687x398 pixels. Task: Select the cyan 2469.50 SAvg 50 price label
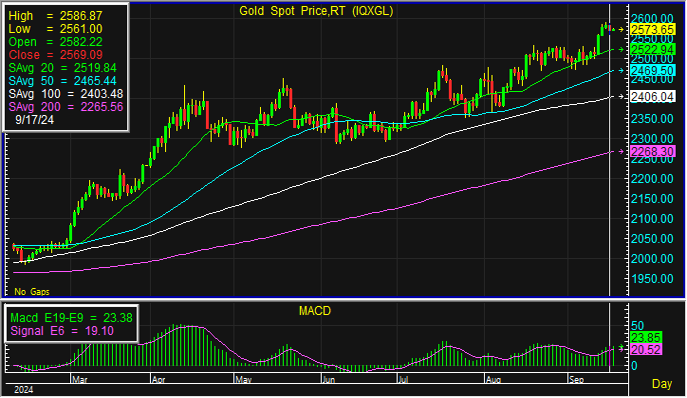652,71
